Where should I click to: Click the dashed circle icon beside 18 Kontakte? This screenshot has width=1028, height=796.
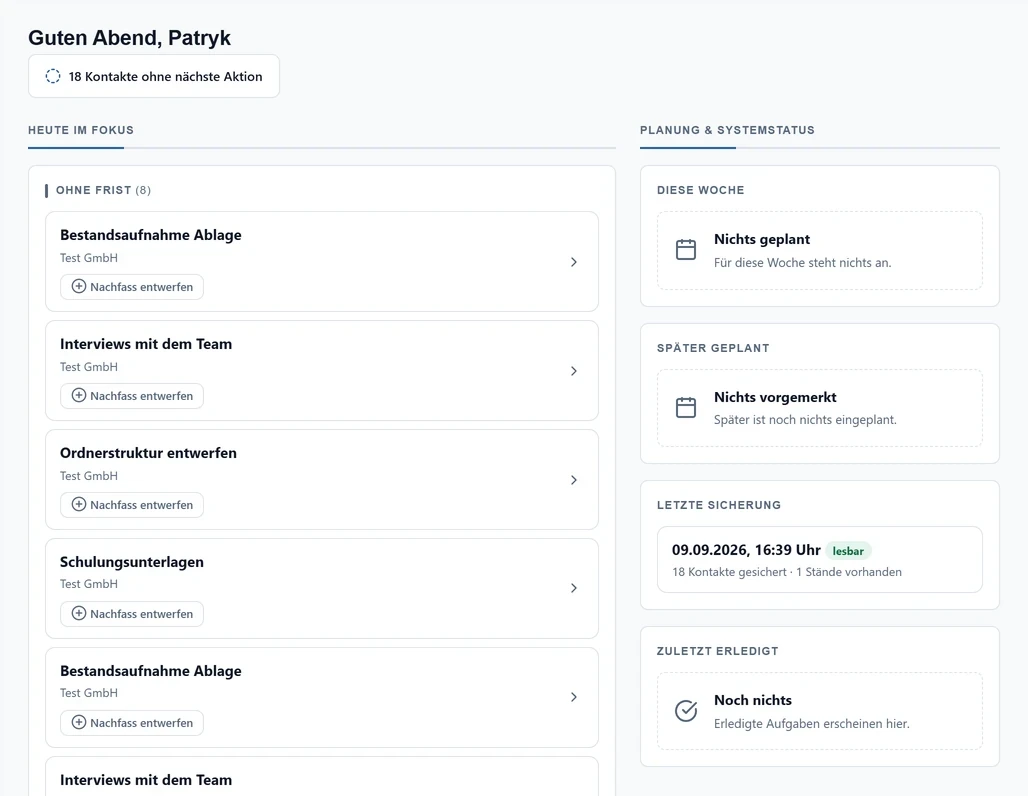click(53, 76)
